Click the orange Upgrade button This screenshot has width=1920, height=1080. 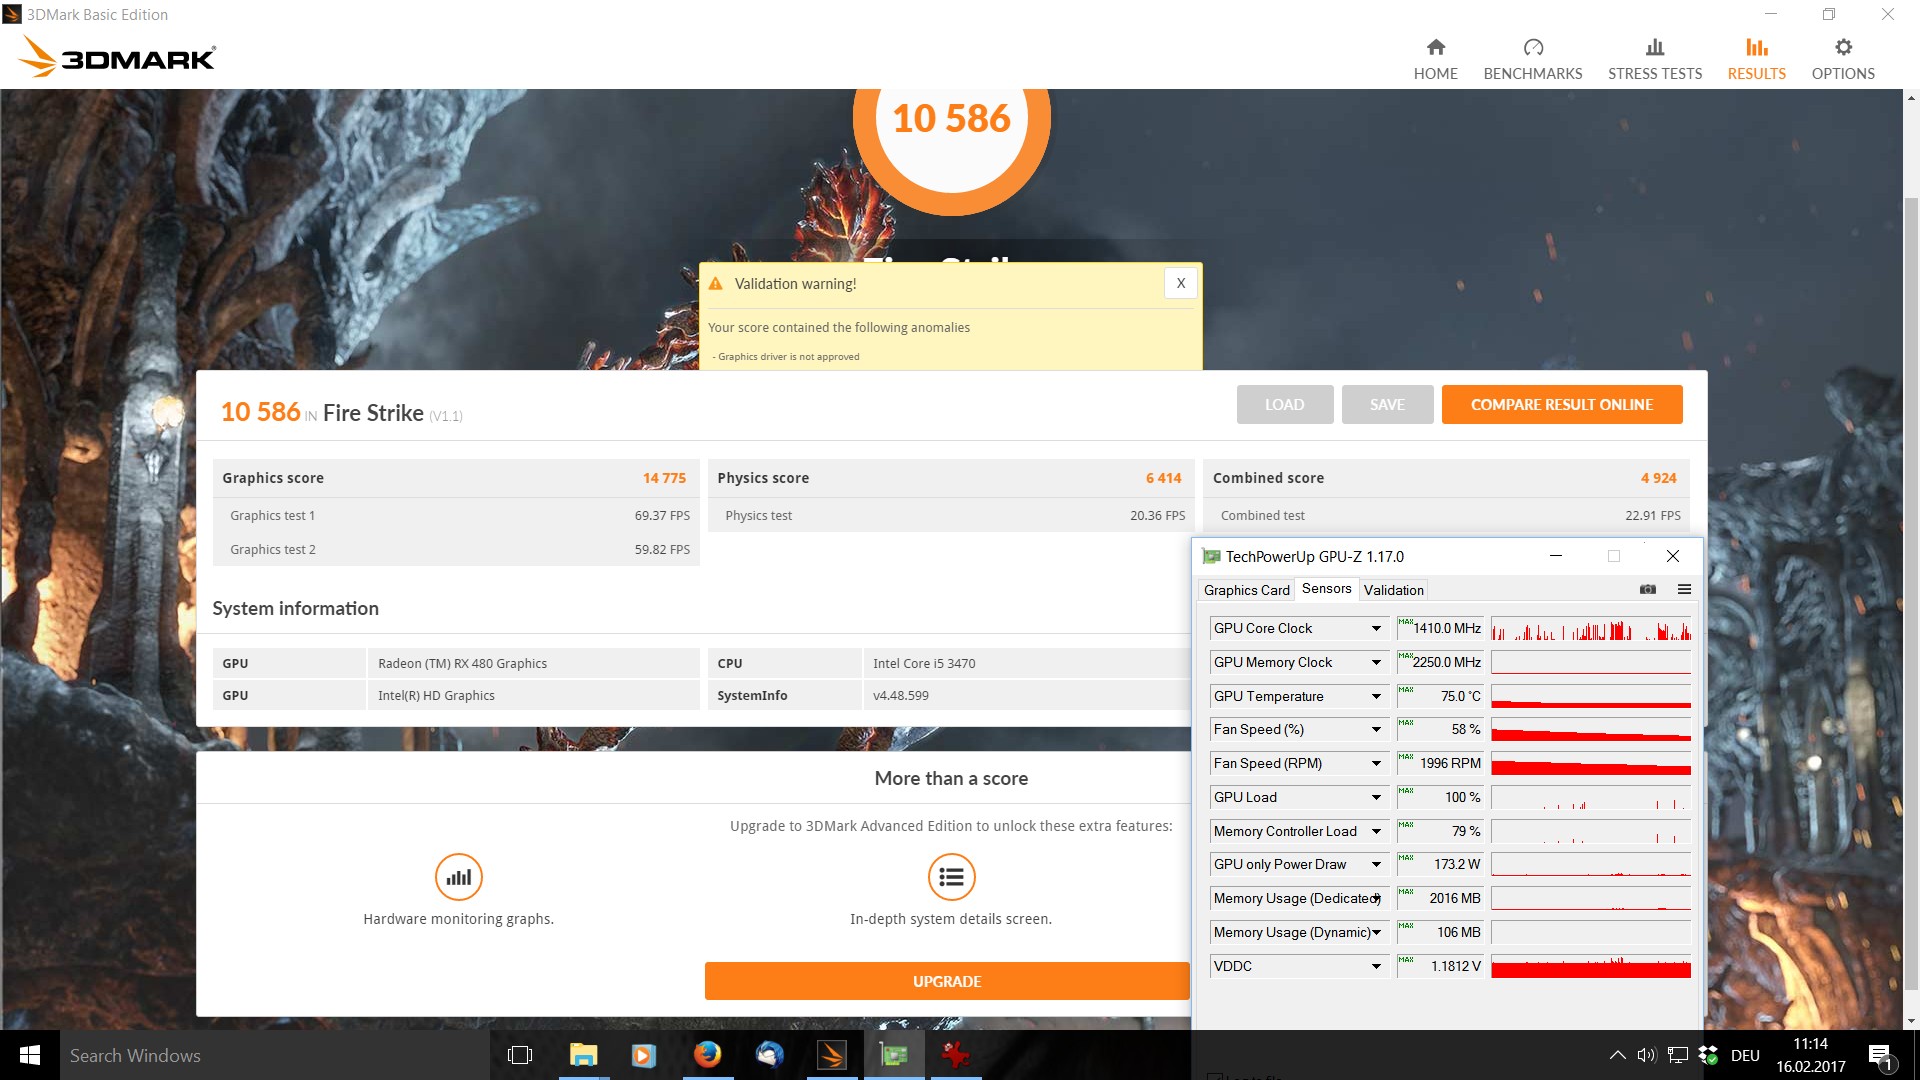(x=946, y=981)
